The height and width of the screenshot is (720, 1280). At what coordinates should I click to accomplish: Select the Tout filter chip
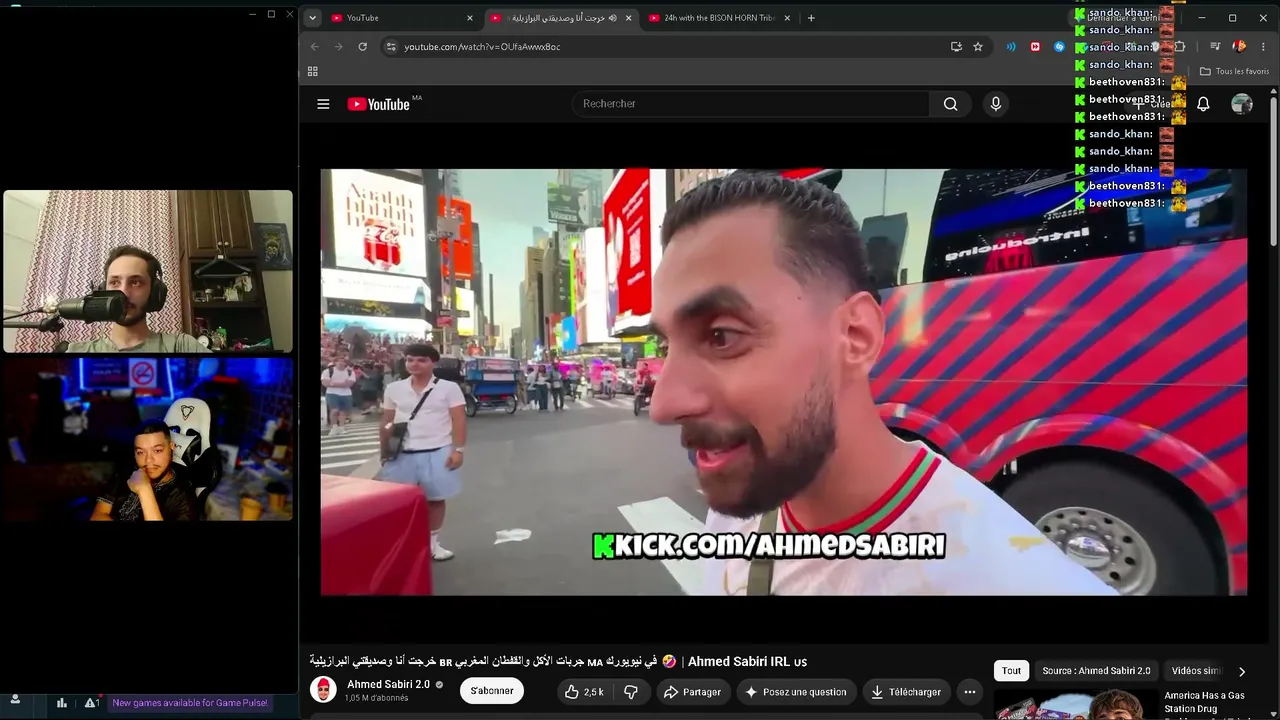(1012, 671)
